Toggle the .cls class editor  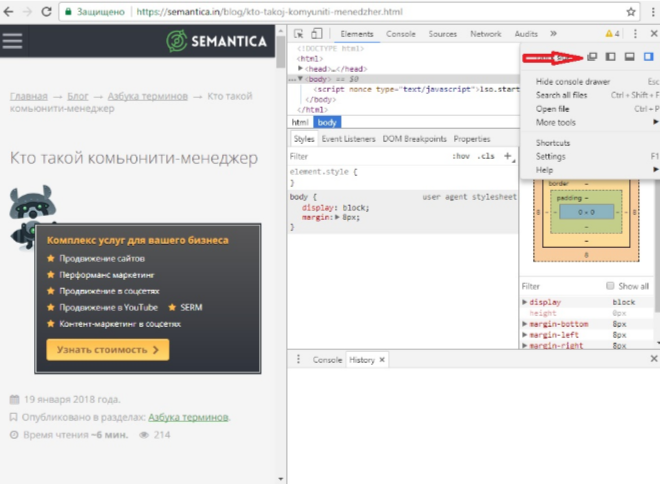pyautogui.click(x=486, y=157)
